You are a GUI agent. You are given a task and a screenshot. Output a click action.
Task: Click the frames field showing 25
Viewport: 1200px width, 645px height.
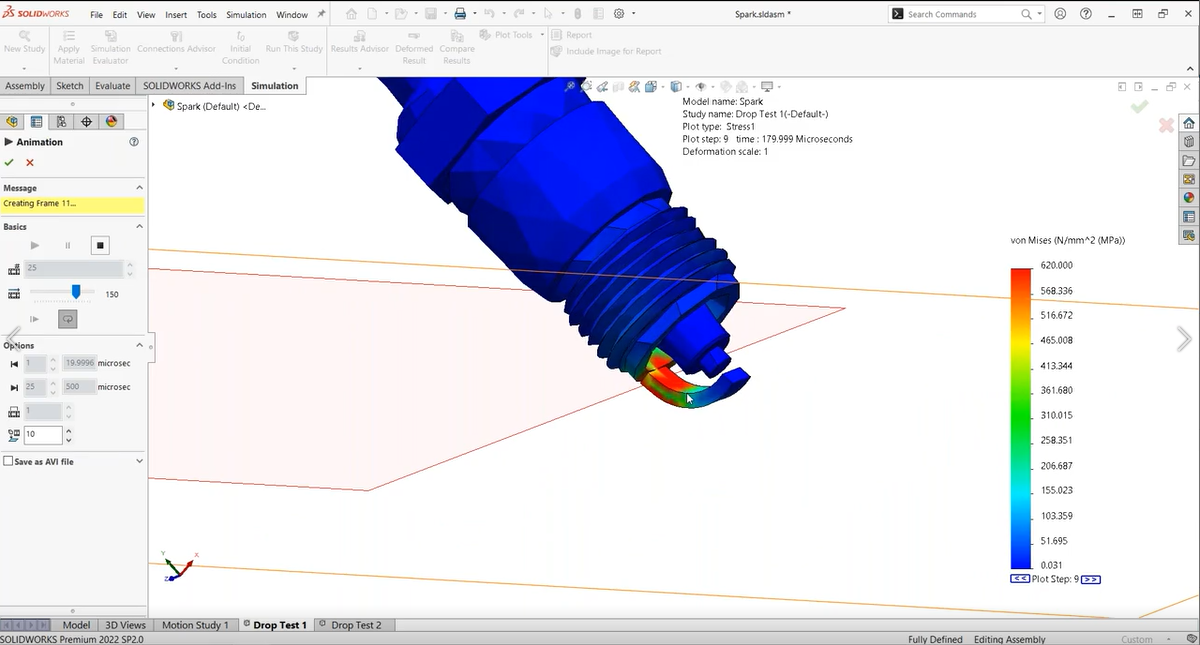74,269
